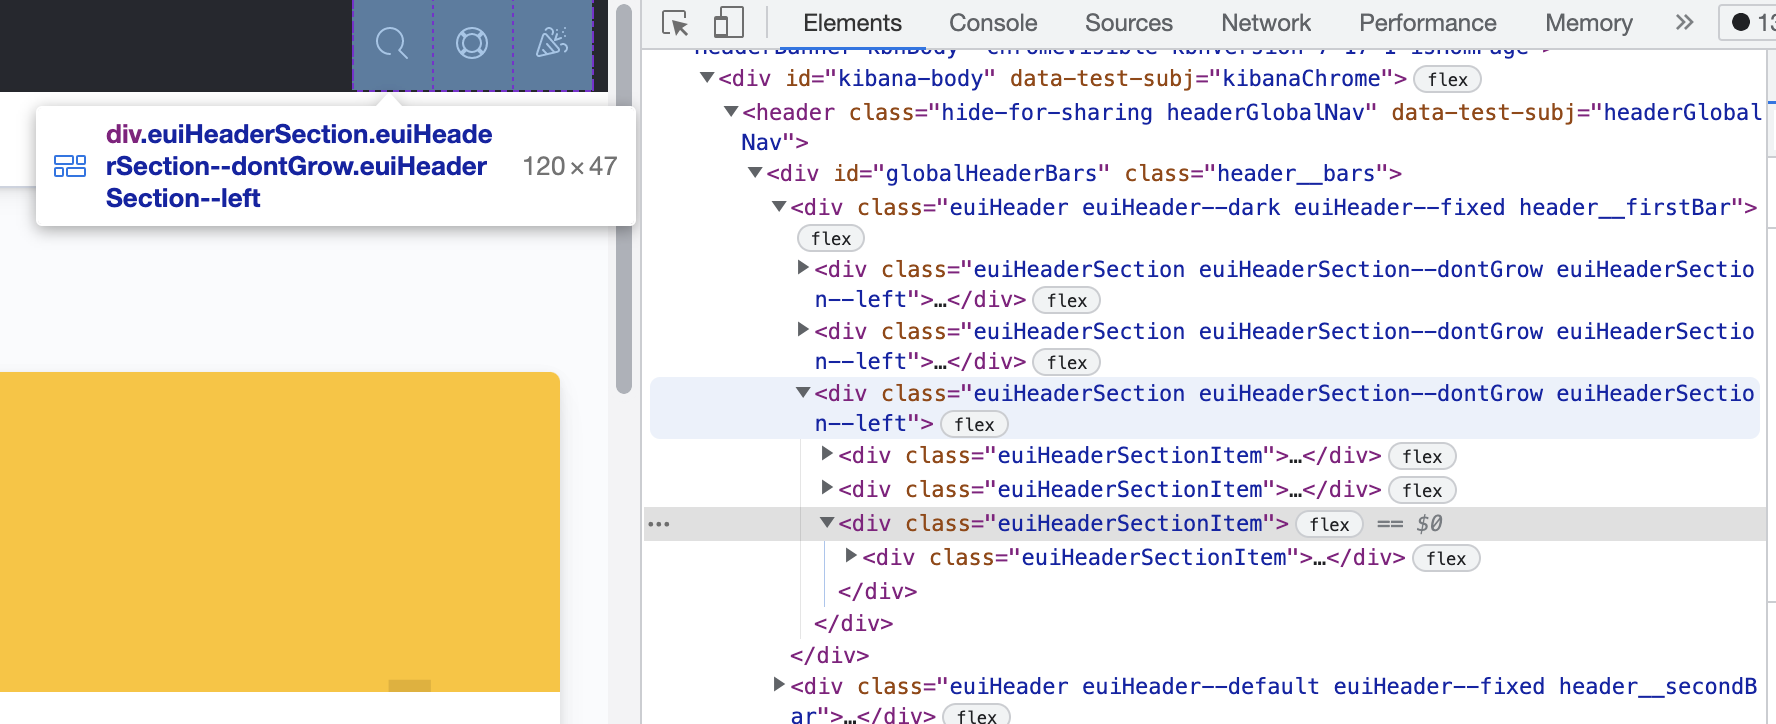Click the "== $0" marker text
The image size is (1776, 724).
coord(1410,524)
